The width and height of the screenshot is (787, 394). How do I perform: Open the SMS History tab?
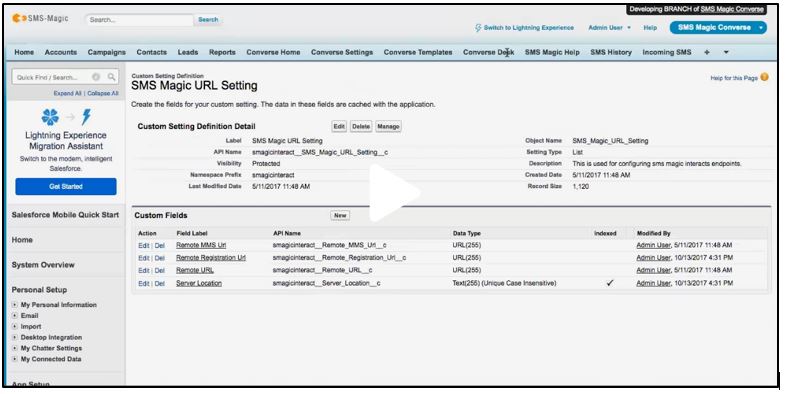click(611, 52)
